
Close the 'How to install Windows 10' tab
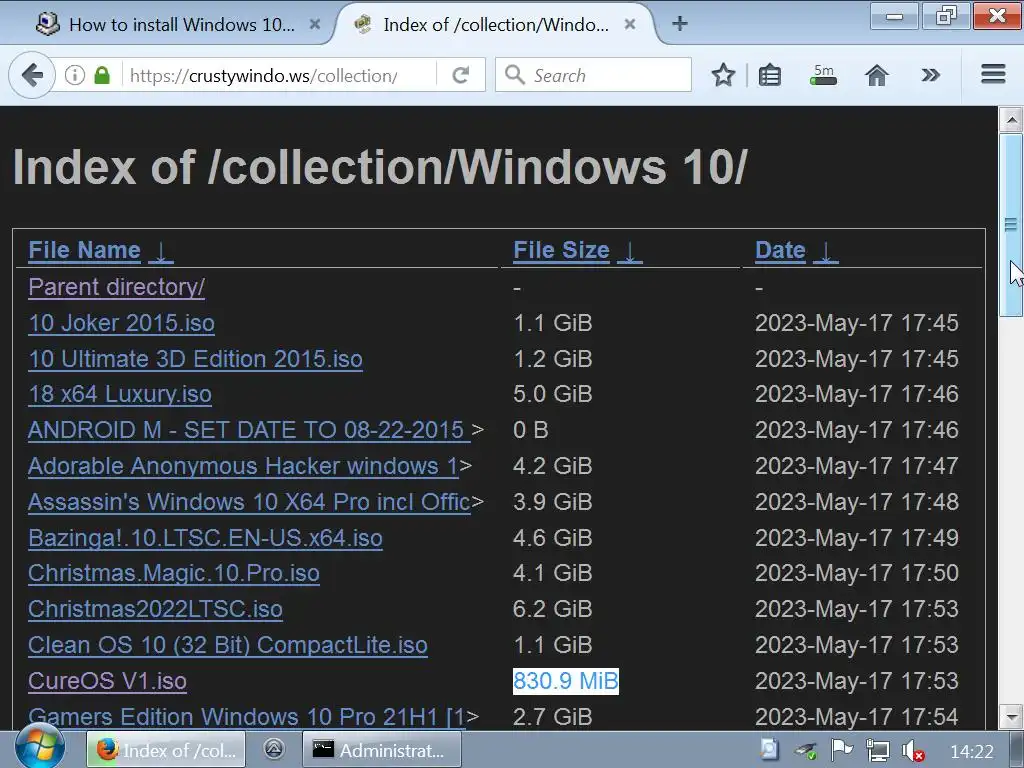[x=315, y=24]
